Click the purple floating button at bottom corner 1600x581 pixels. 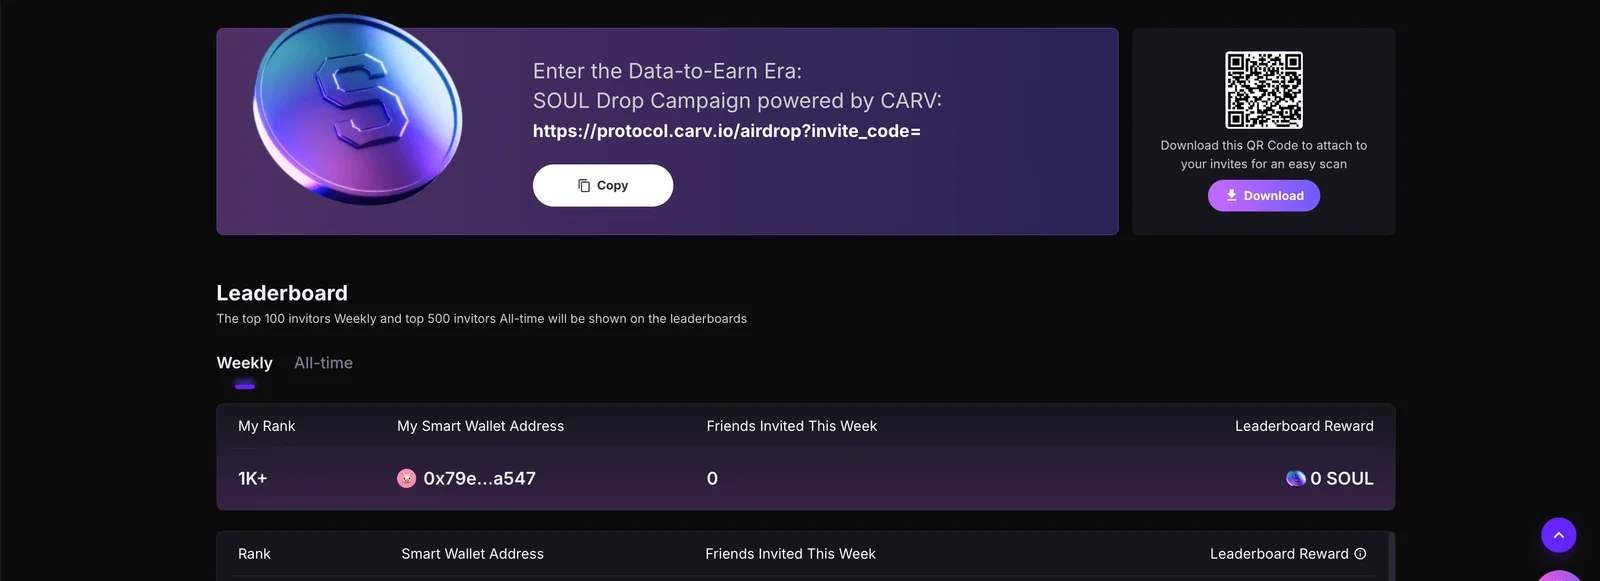[1560, 575]
